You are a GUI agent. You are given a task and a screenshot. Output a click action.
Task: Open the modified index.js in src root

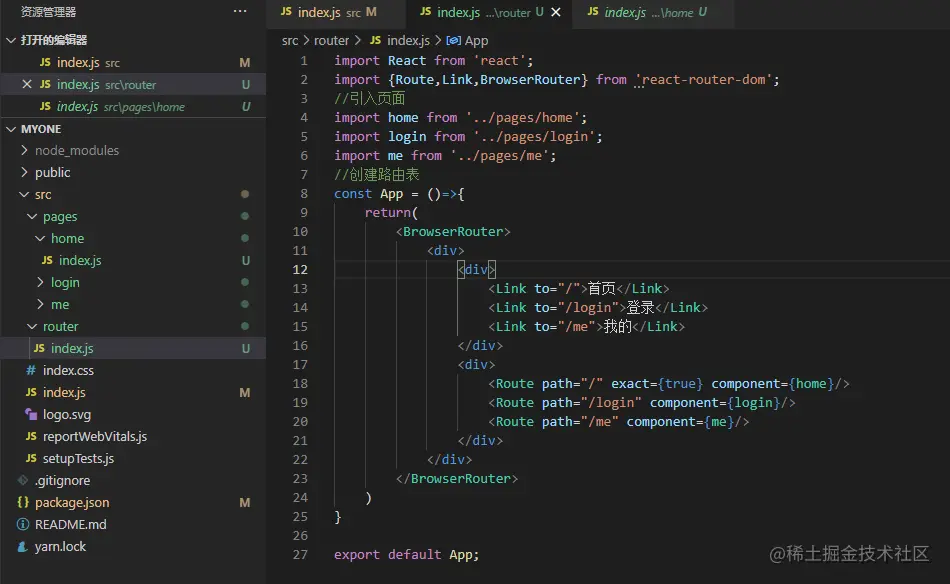[x=133, y=393]
